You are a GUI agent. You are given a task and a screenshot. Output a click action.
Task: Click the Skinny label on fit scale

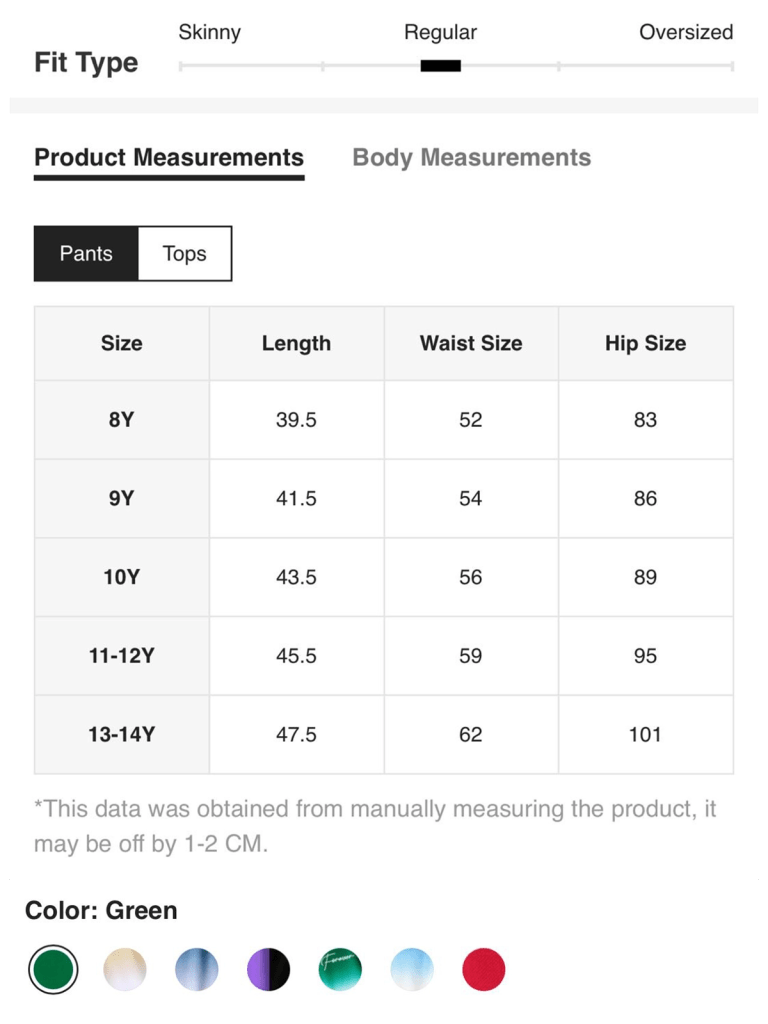[209, 32]
